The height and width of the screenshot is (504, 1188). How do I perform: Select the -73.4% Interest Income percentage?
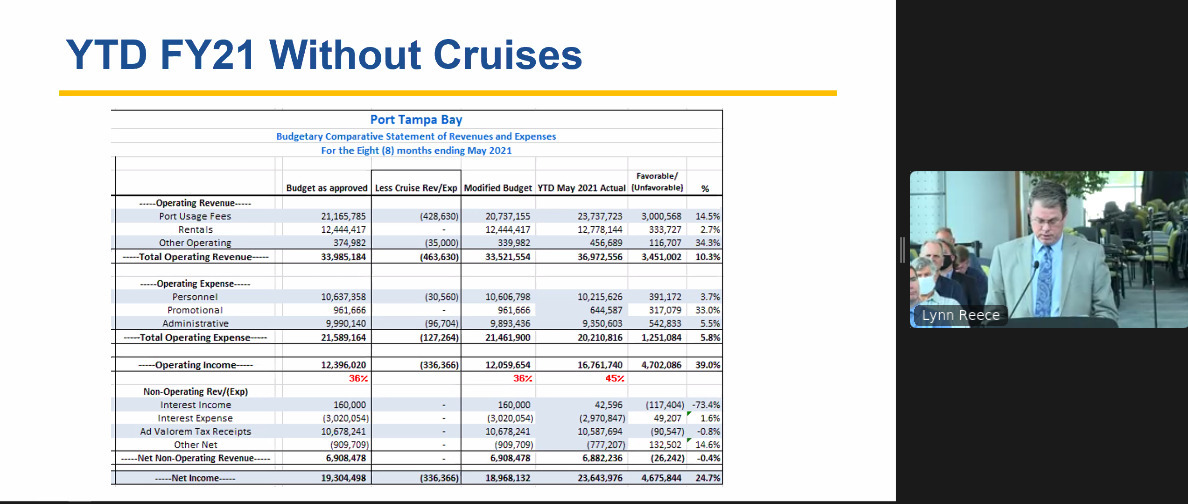pyautogui.click(x=705, y=405)
